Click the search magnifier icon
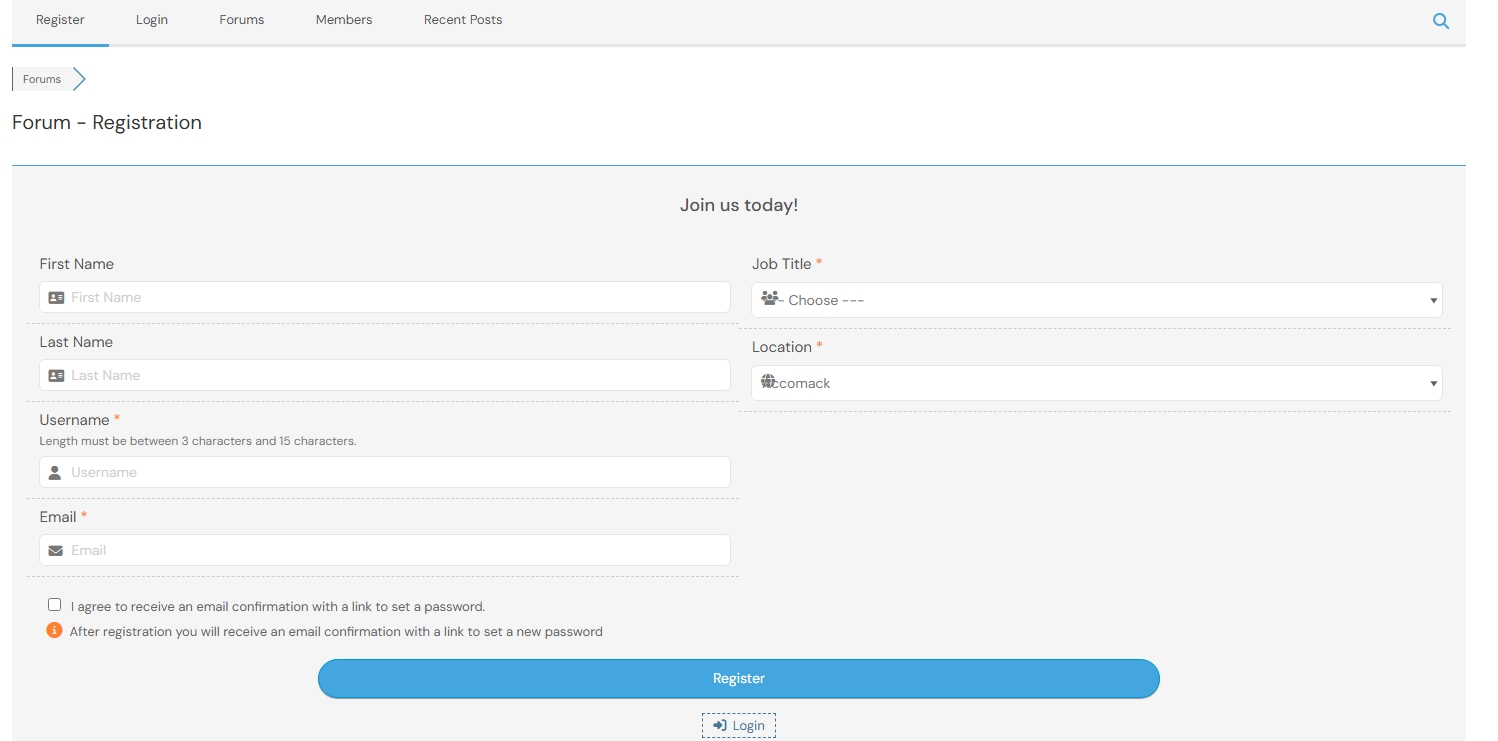Image resolution: width=1498 pixels, height=741 pixels. [1440, 21]
